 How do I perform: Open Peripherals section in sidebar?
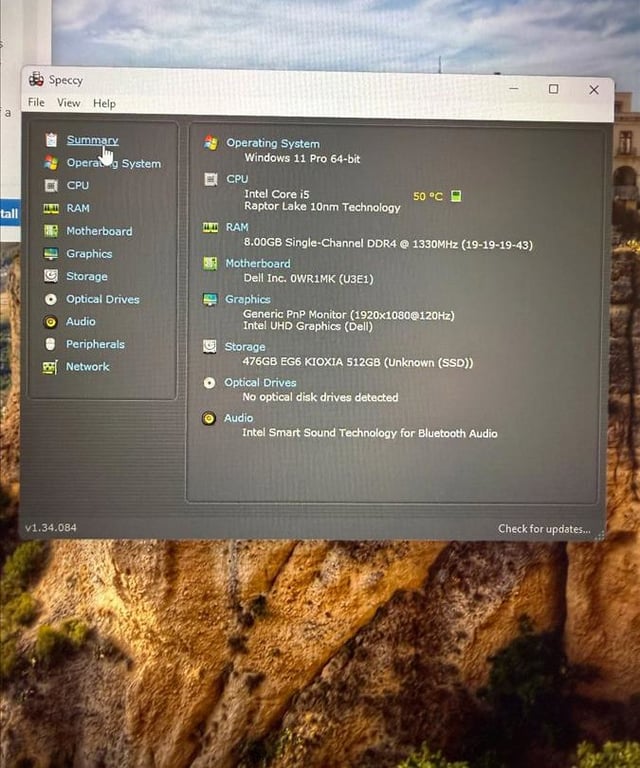pos(95,344)
